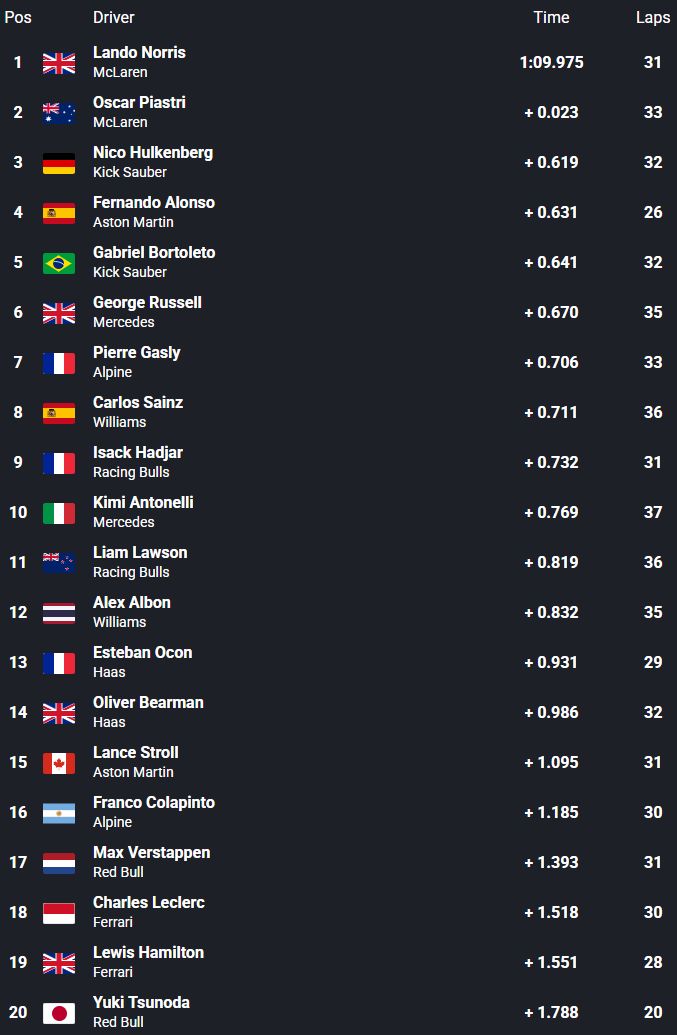
Task: Click the Laps column header
Action: click(653, 17)
